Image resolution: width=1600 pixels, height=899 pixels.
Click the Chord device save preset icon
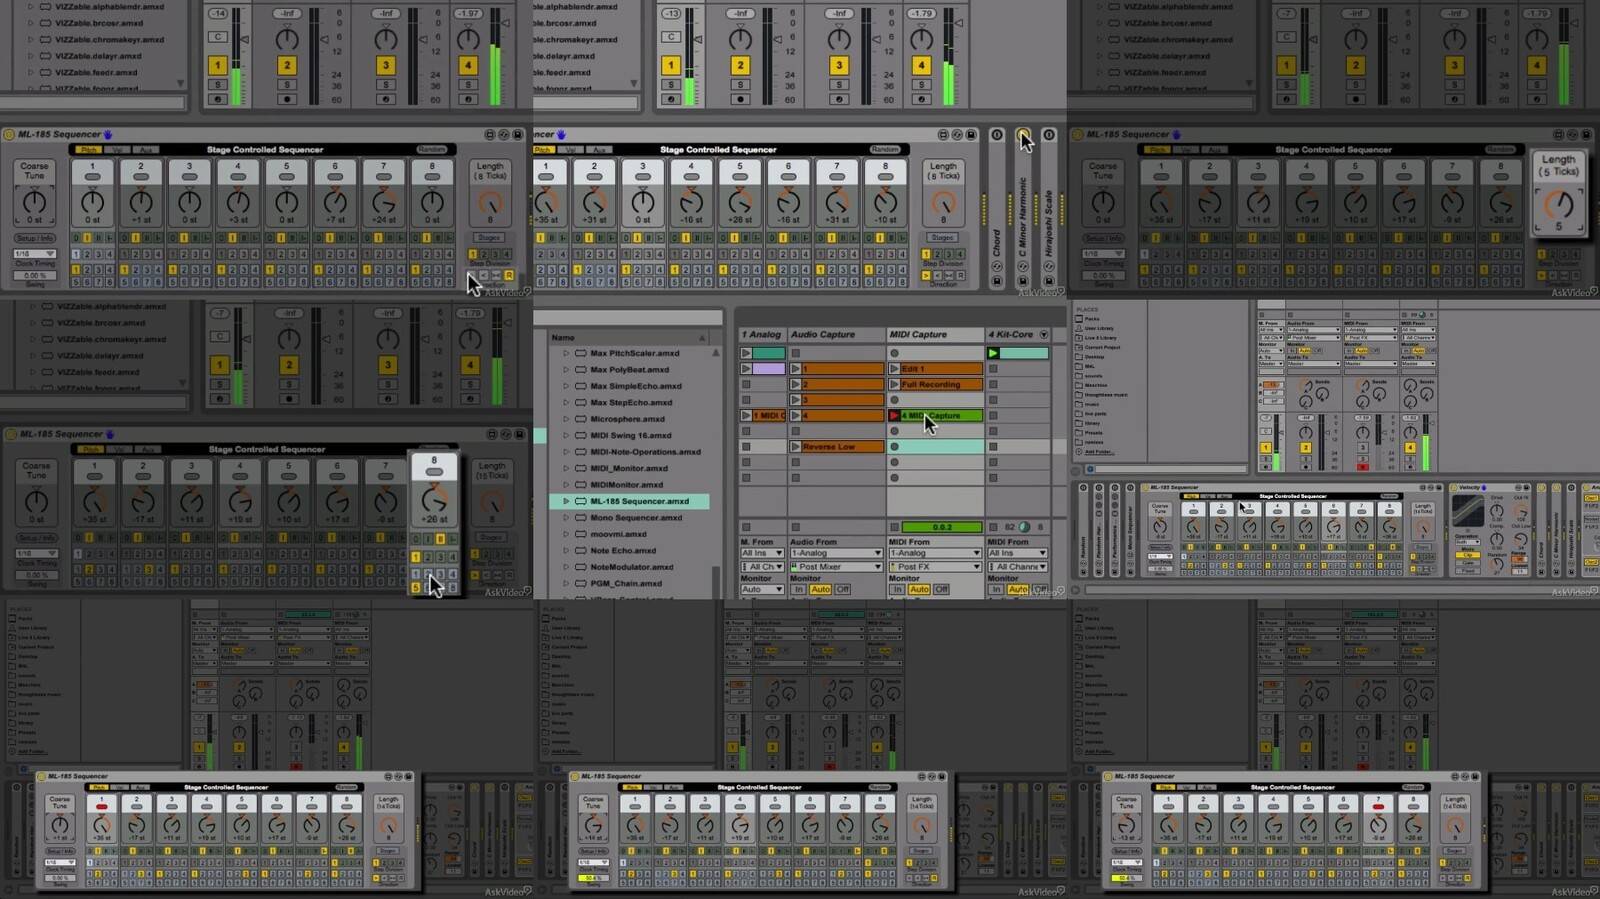pos(996,282)
